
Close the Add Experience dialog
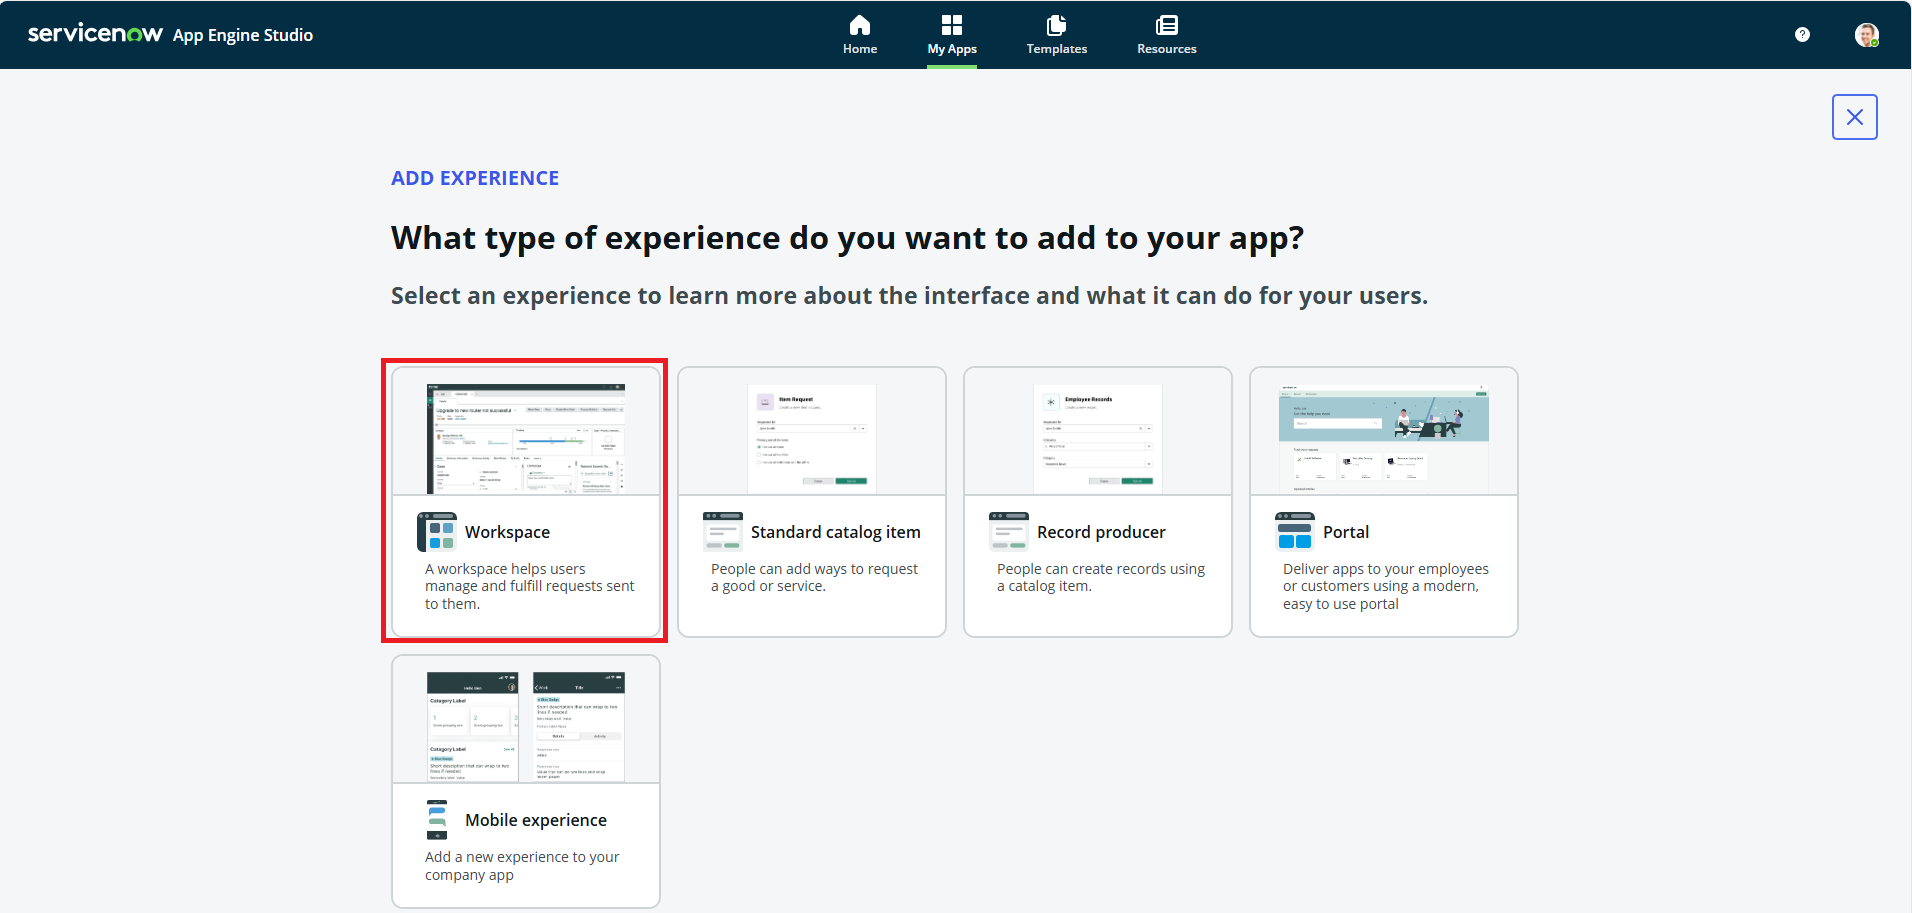1854,117
